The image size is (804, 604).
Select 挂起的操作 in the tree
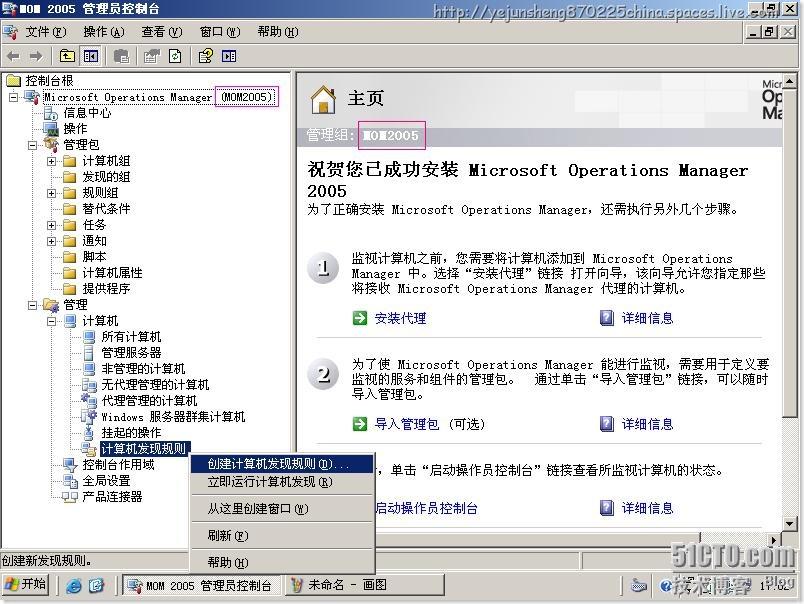tap(131, 433)
